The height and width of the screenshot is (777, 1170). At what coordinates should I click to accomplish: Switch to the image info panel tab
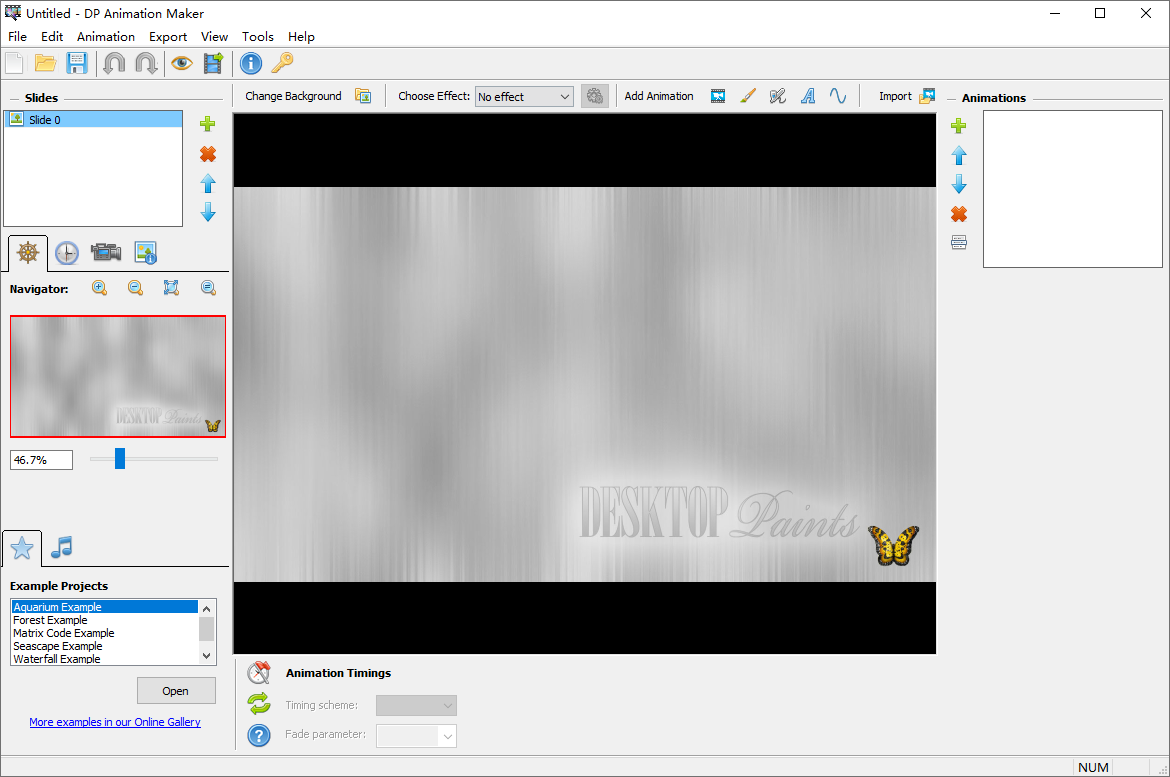(x=145, y=253)
